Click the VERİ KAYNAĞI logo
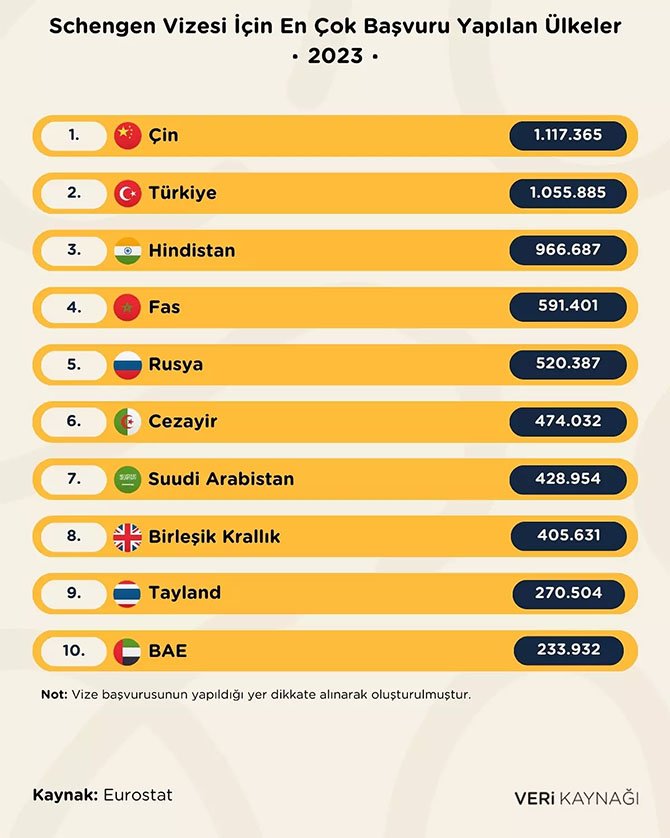Screen dimensions: 670x838 tap(576, 797)
